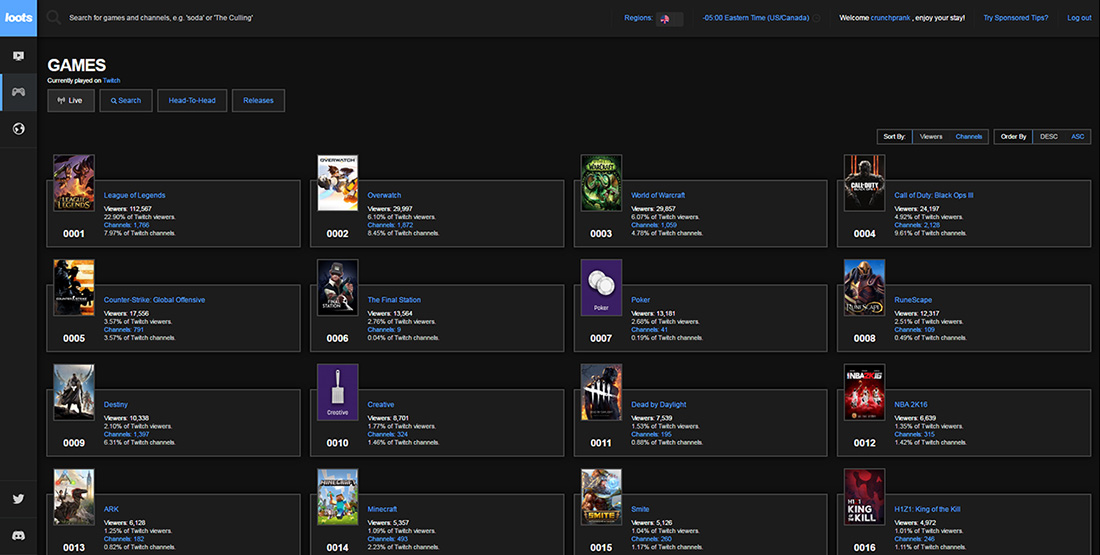Open The Final Station title link

(394, 300)
